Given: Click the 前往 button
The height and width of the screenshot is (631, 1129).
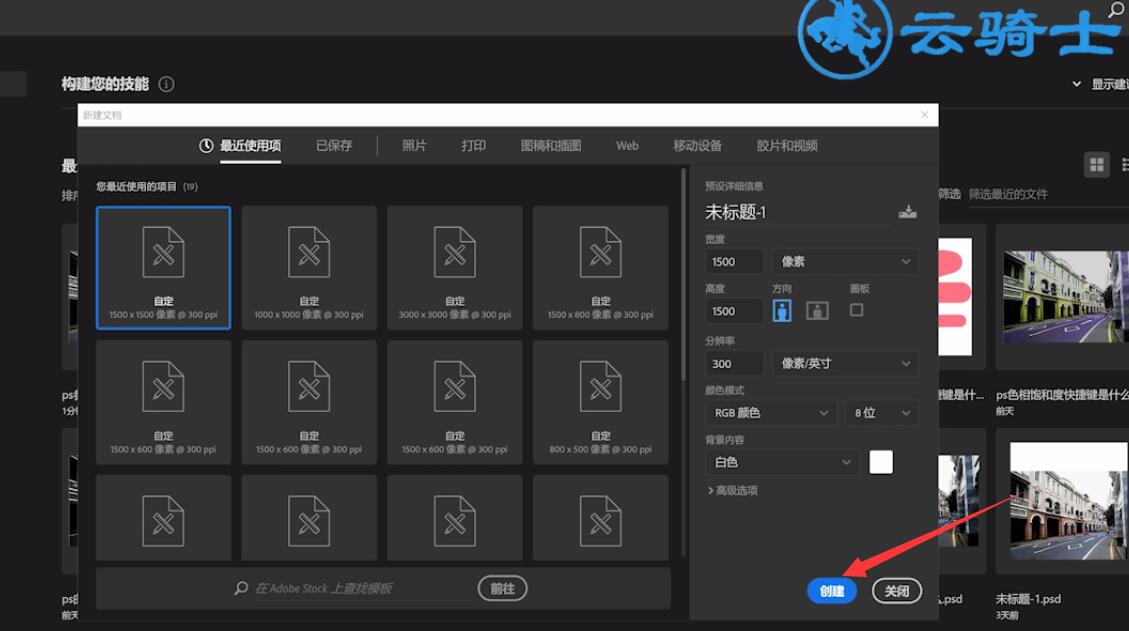Looking at the screenshot, I should click(x=503, y=589).
